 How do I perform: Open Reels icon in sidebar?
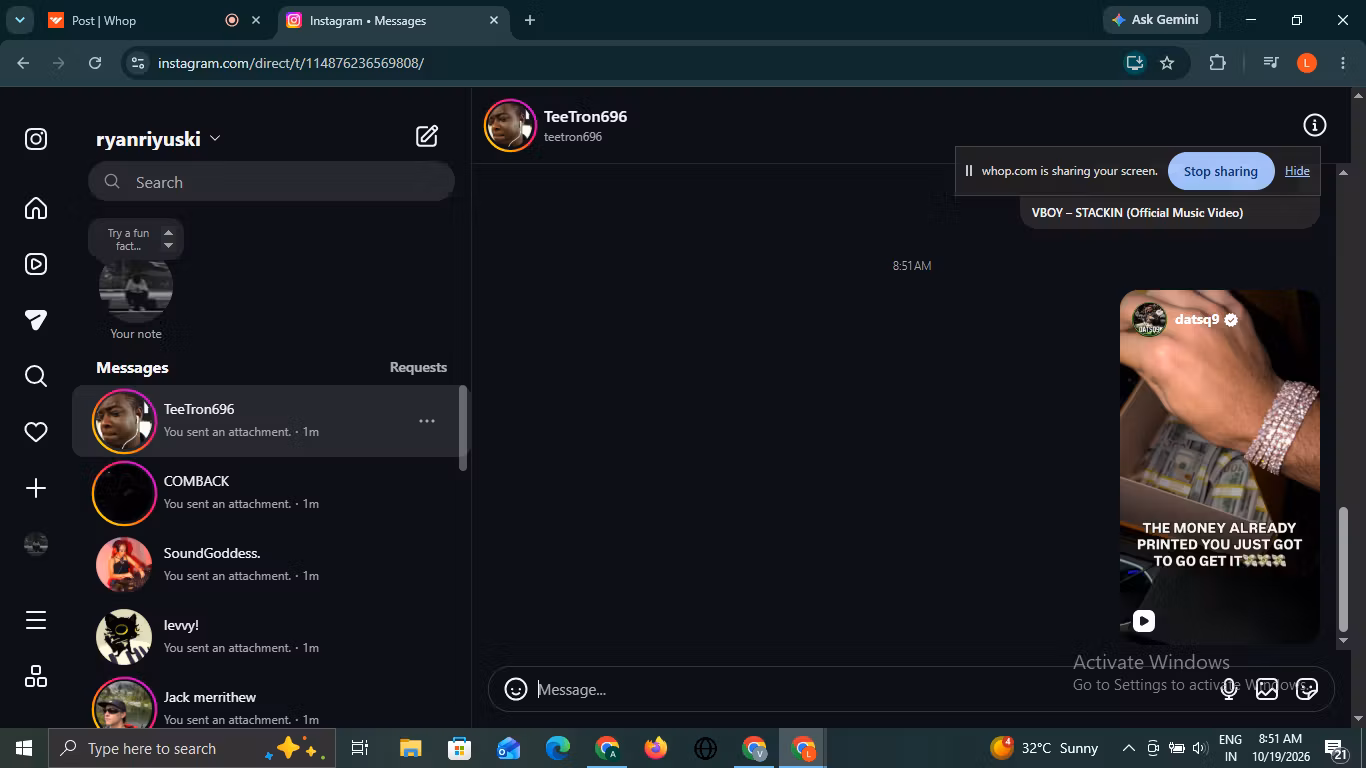pyautogui.click(x=36, y=264)
